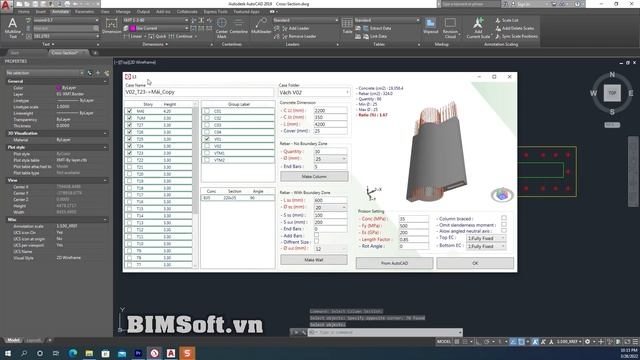
Task: Open the dimension layer Use Current dropdown
Action: pyautogui.click(x=187, y=28)
